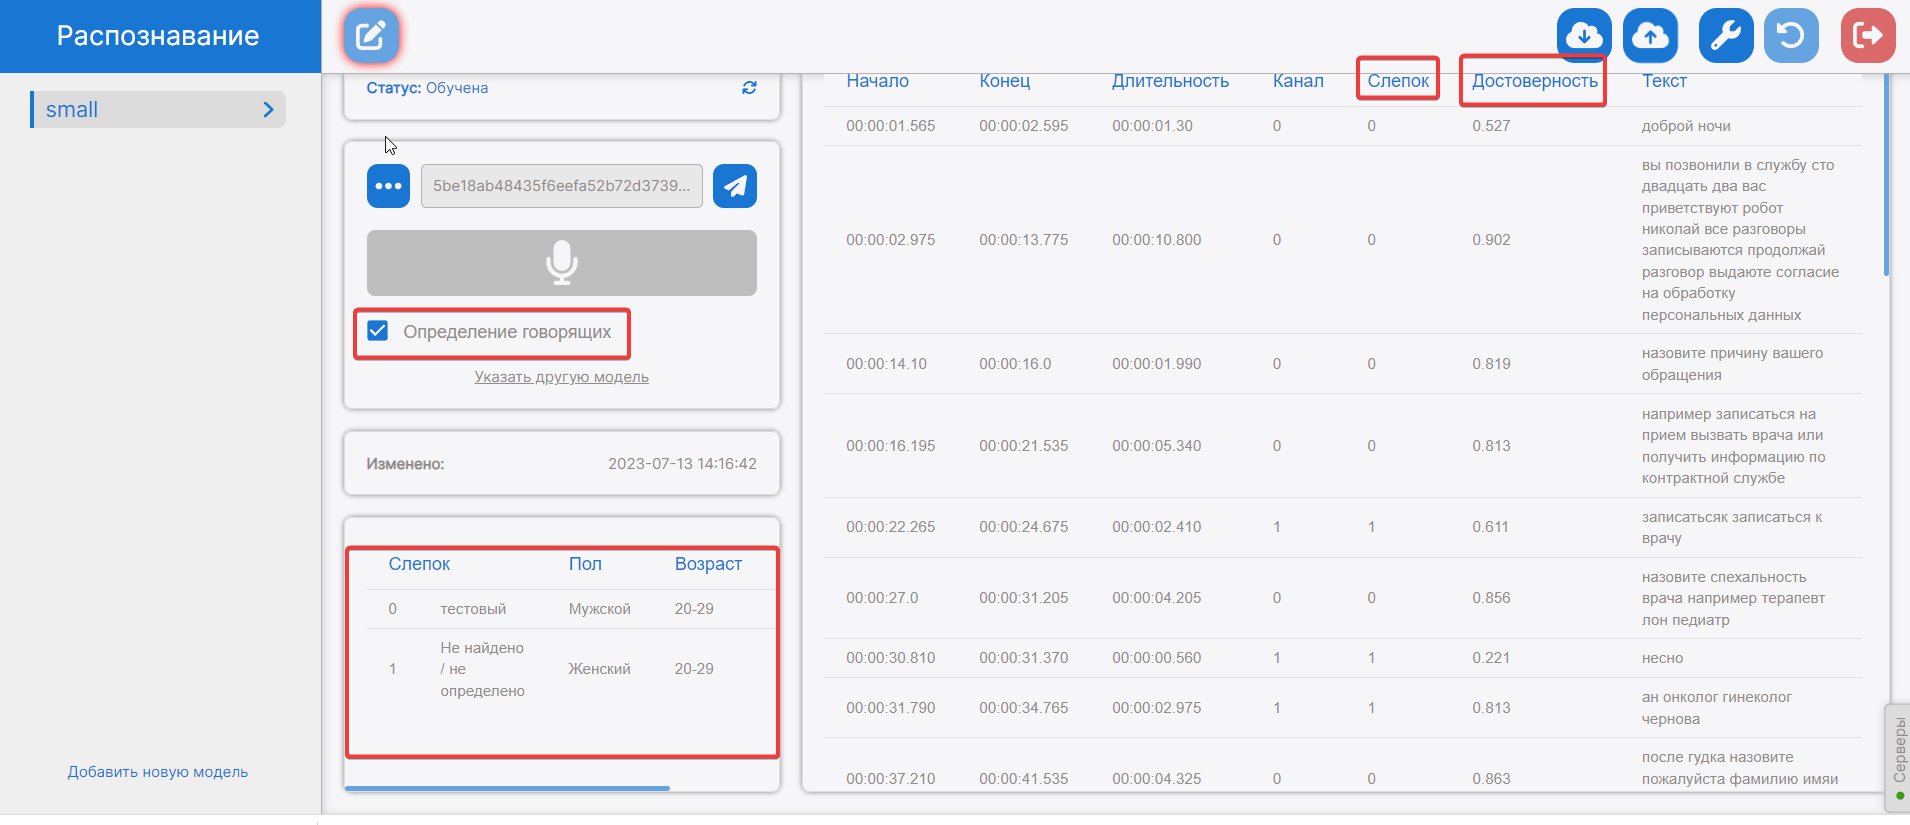Viewport: 1910px width, 825px height.
Task: Send file with paper plane icon
Action: click(735, 186)
